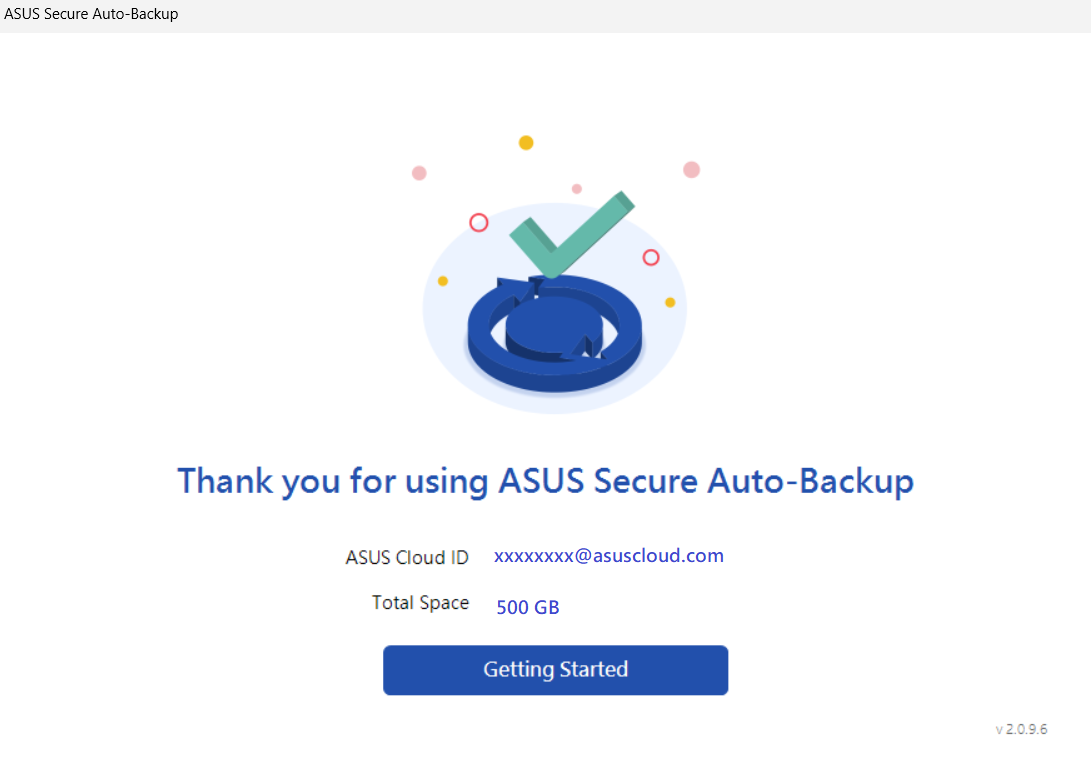
Task: Click the Total Space label
Action: pyautogui.click(x=420, y=603)
